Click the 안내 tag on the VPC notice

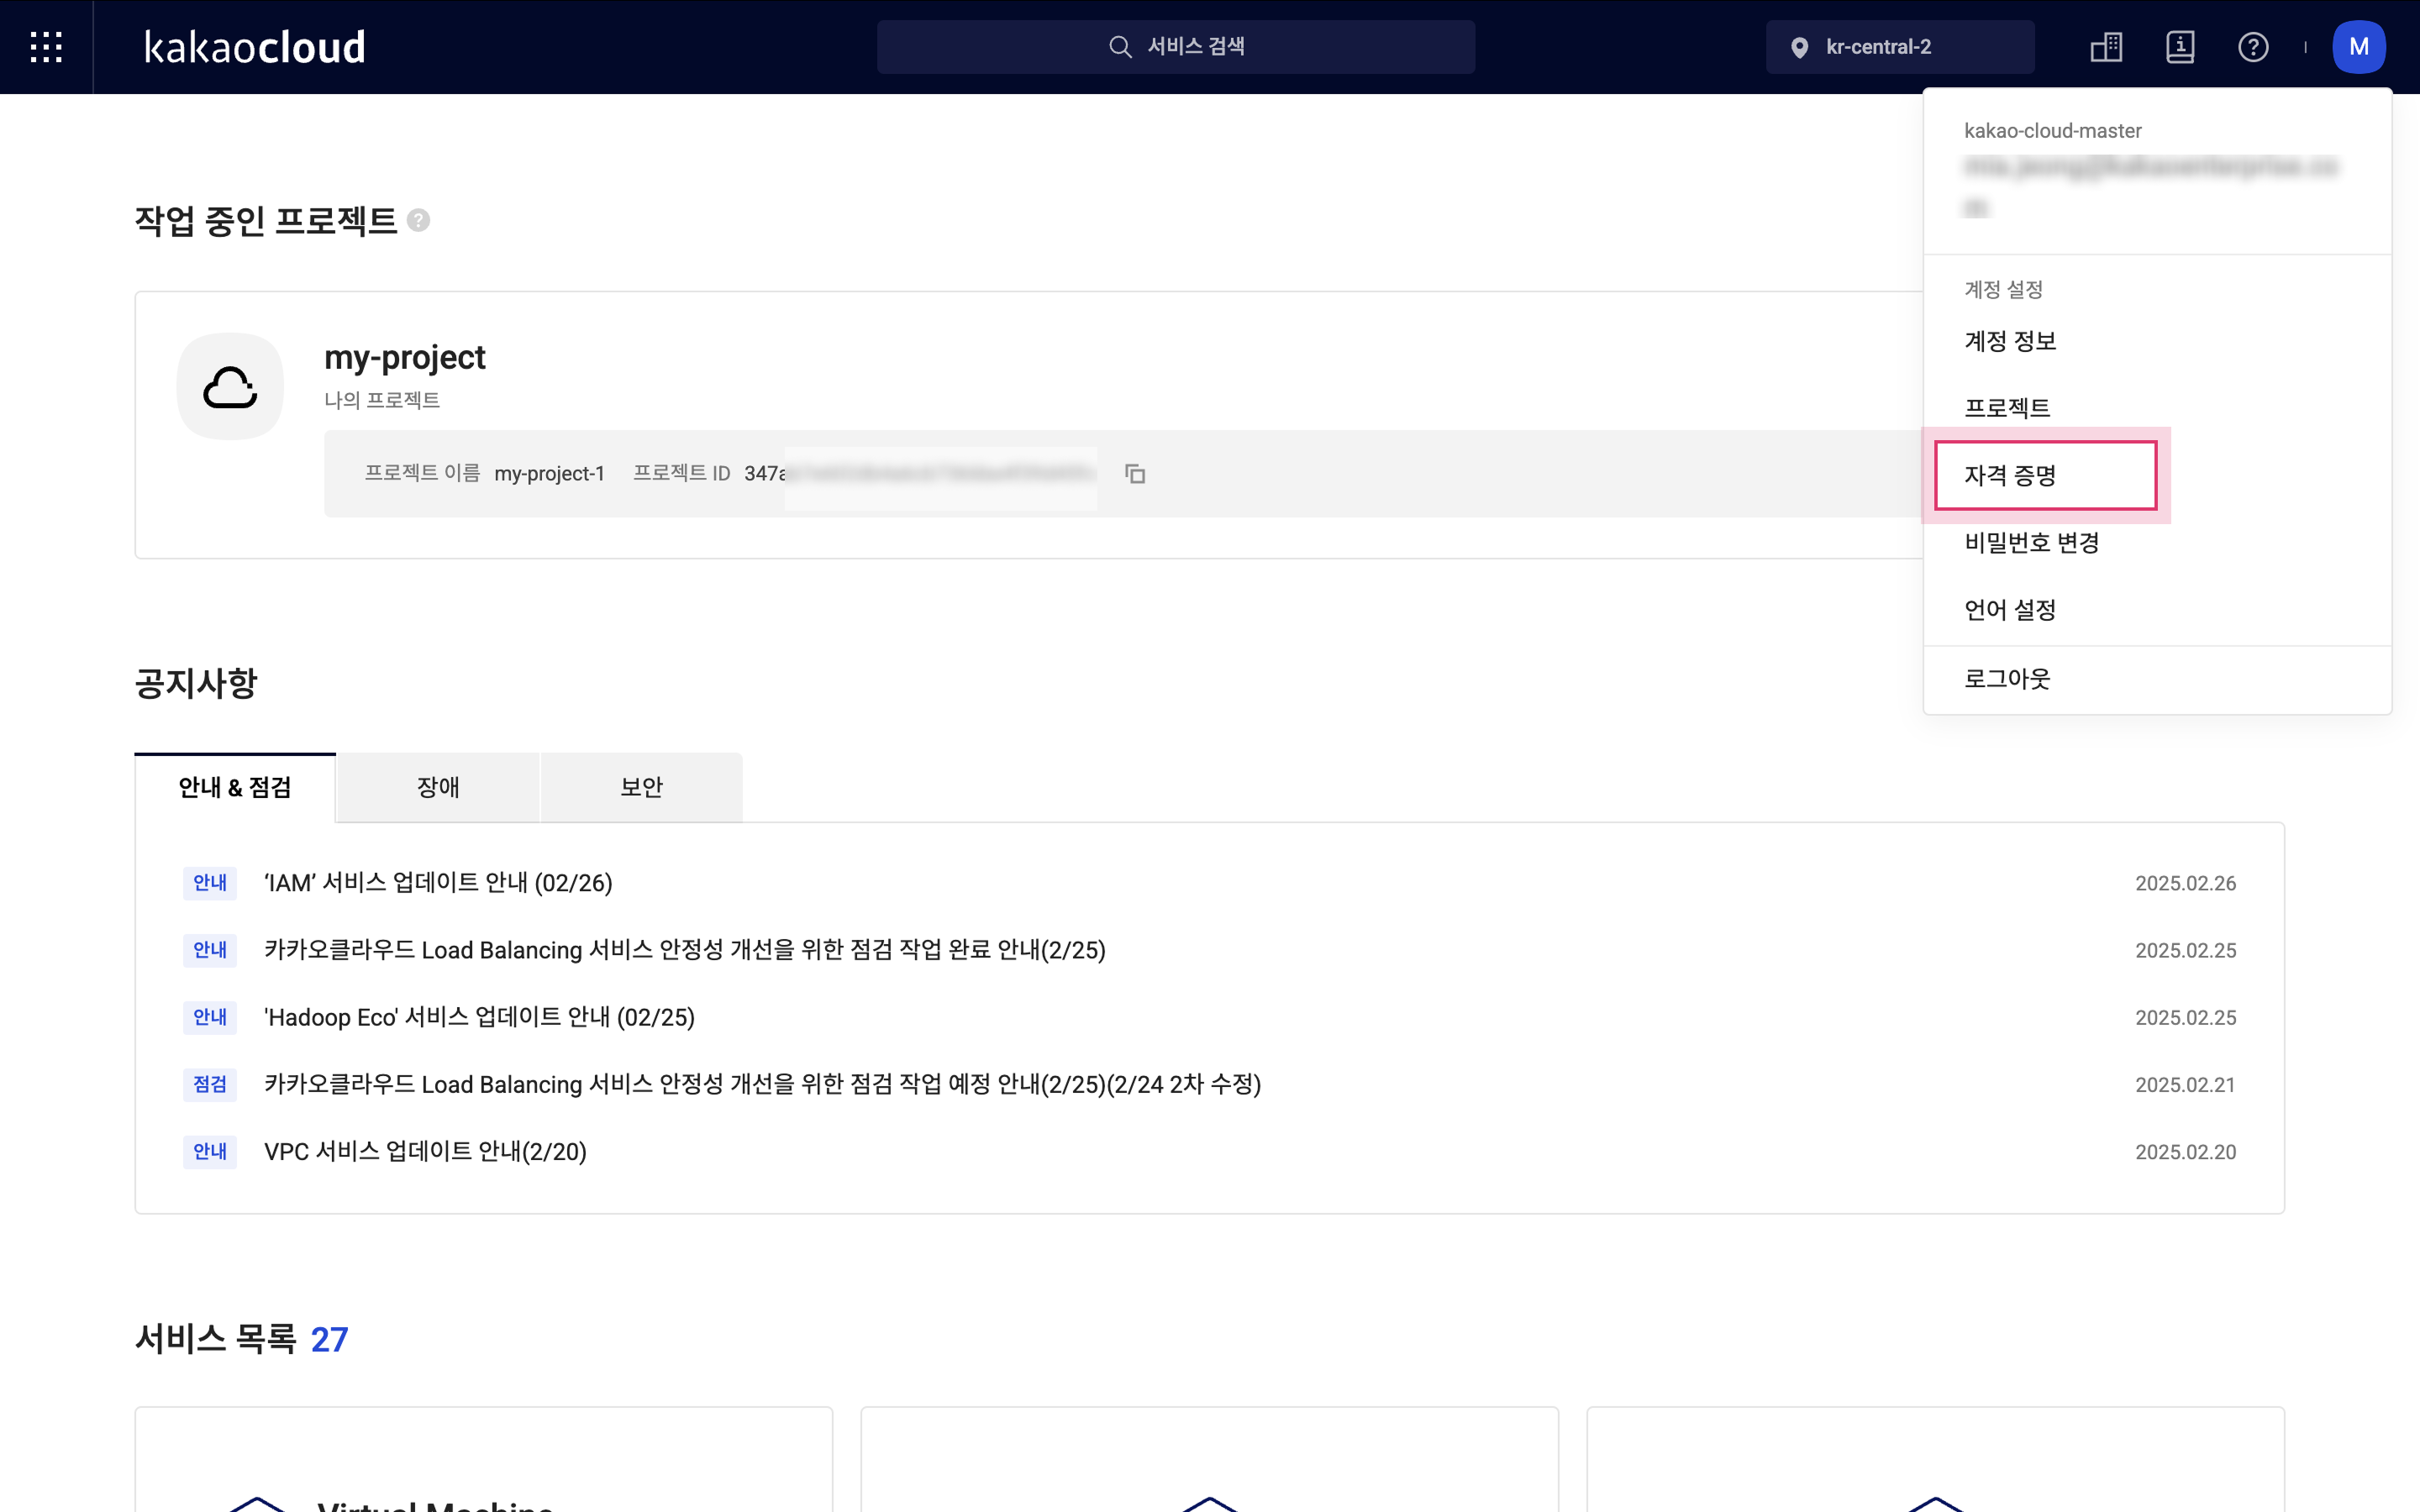coord(210,1151)
